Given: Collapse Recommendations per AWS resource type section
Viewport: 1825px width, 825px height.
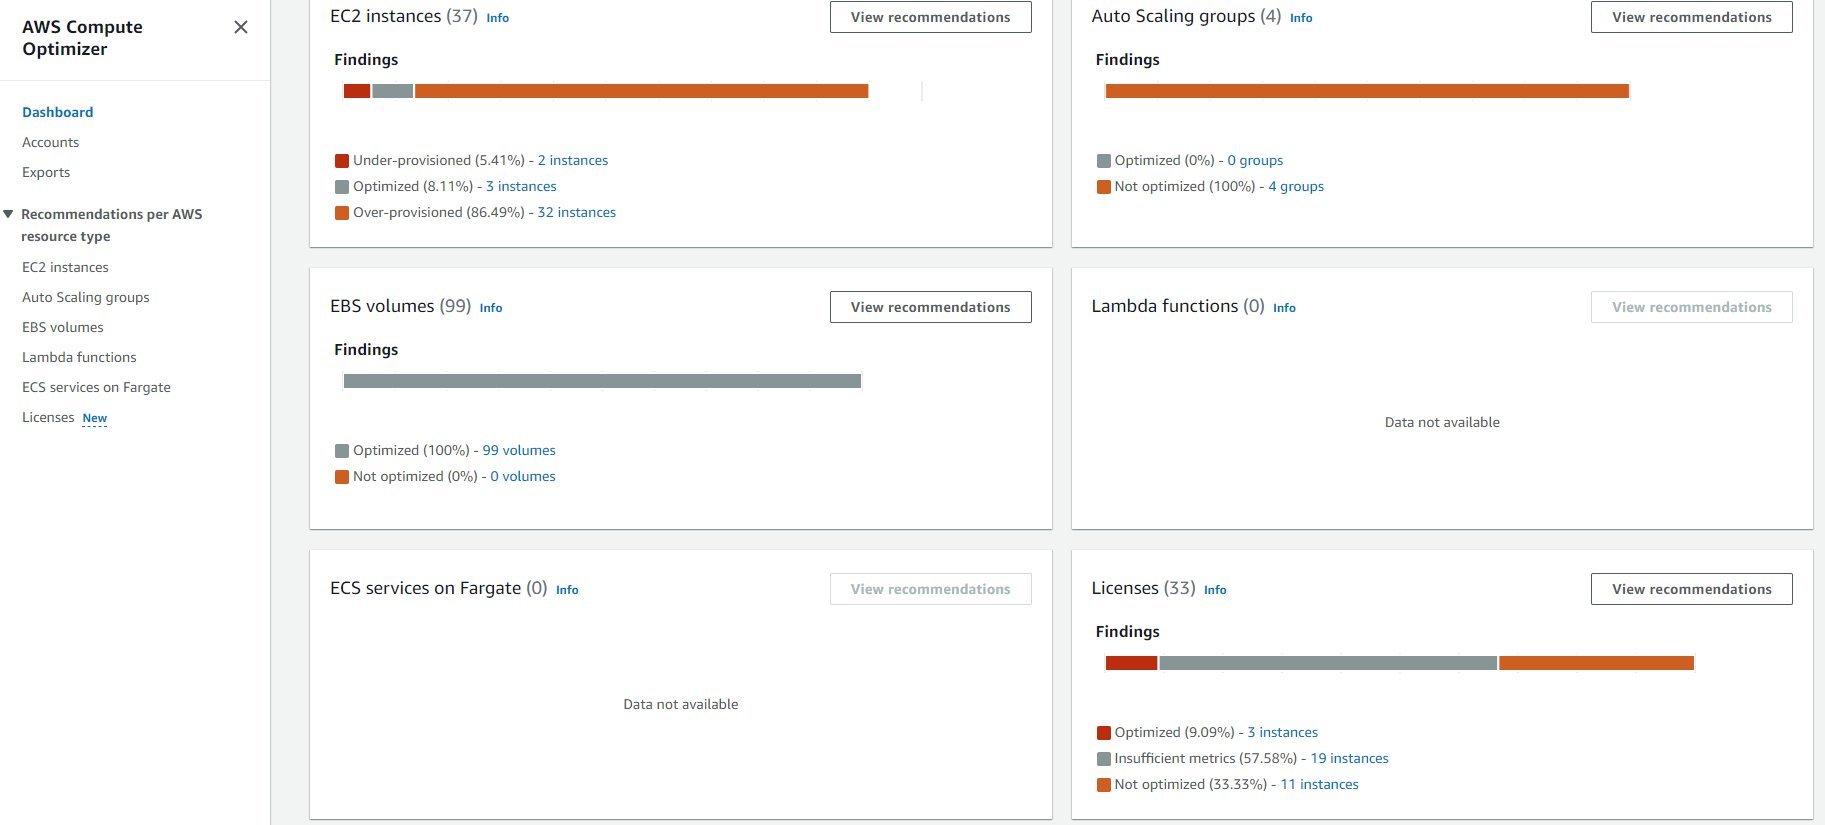Looking at the screenshot, I should (9, 214).
